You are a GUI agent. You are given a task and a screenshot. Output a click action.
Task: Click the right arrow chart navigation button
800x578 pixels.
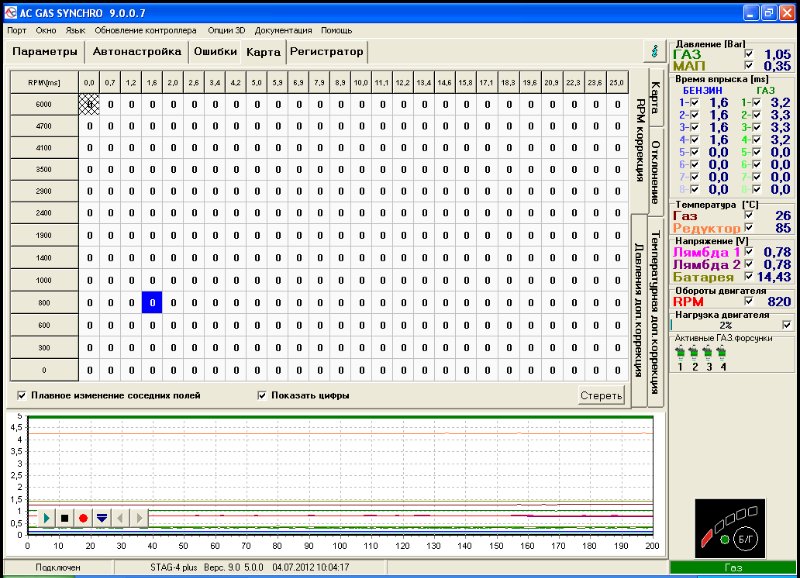(139, 518)
